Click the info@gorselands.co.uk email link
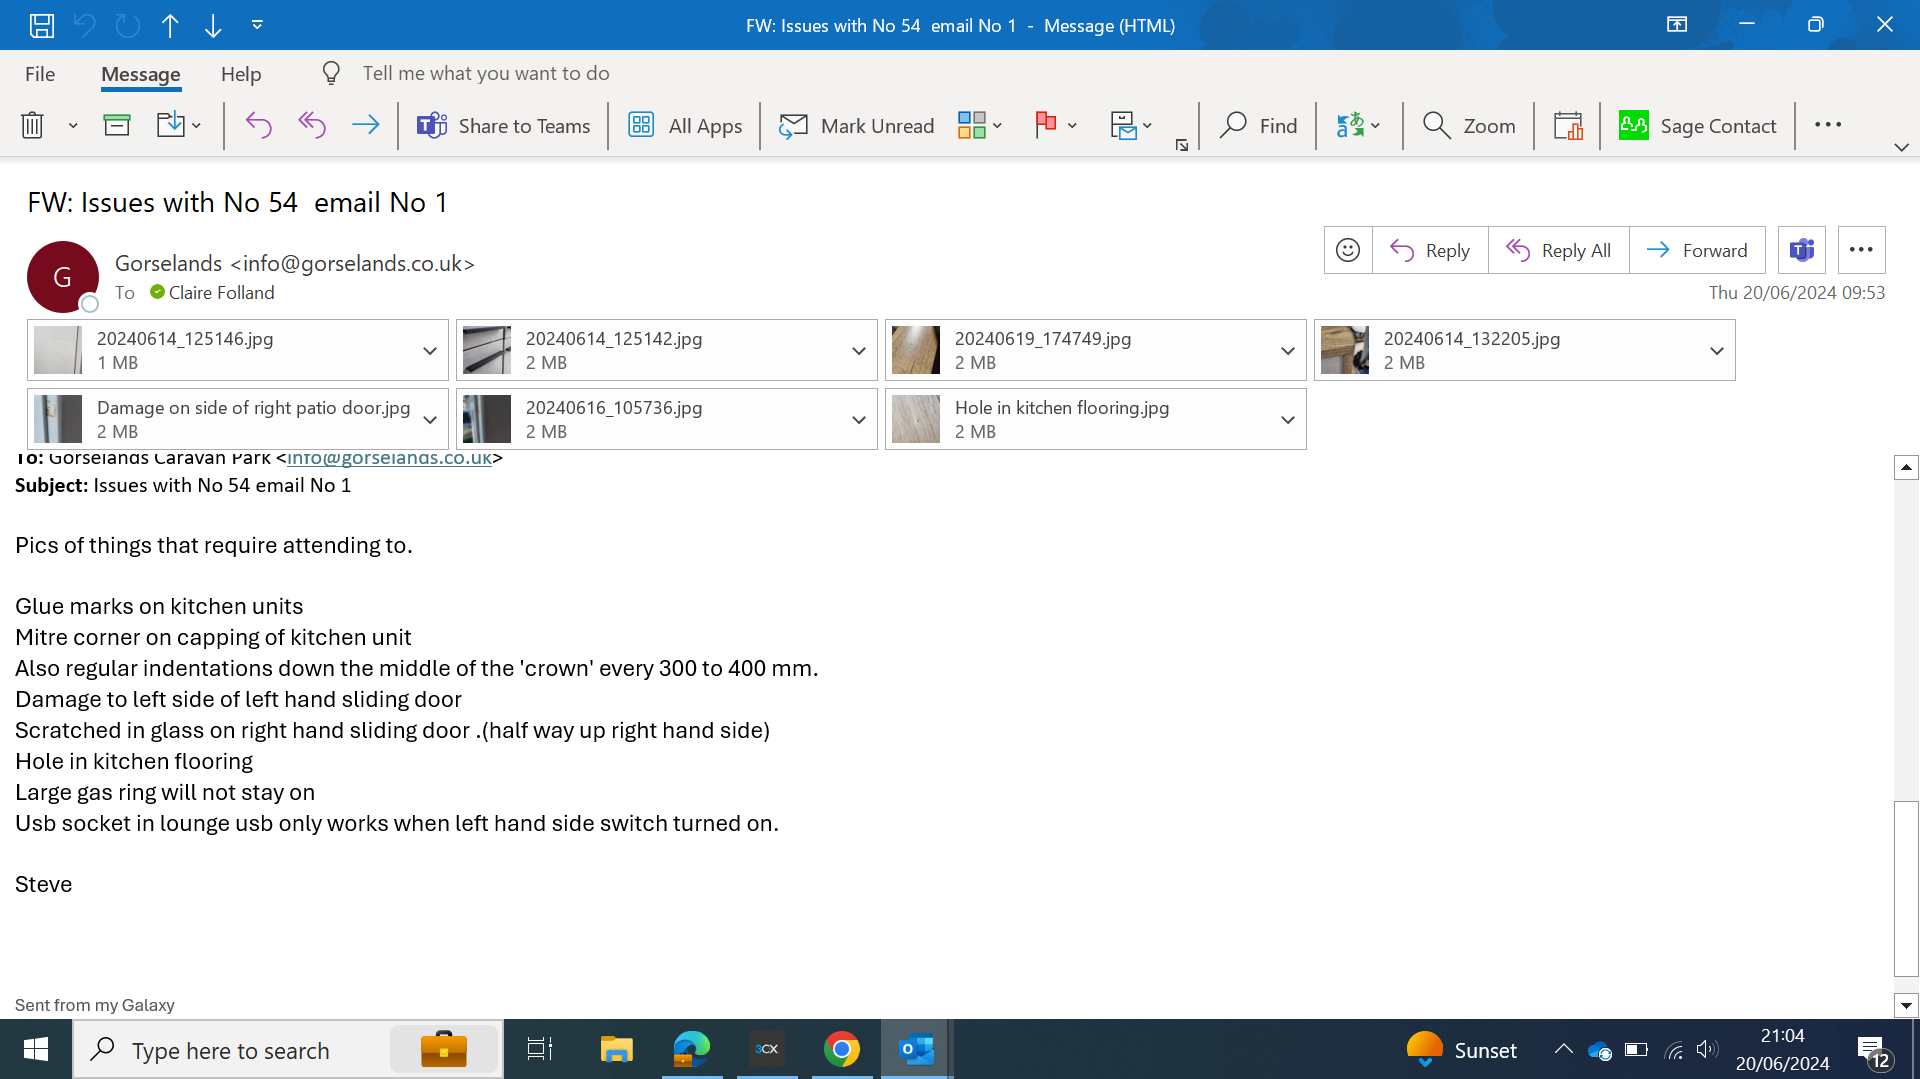 (389, 458)
